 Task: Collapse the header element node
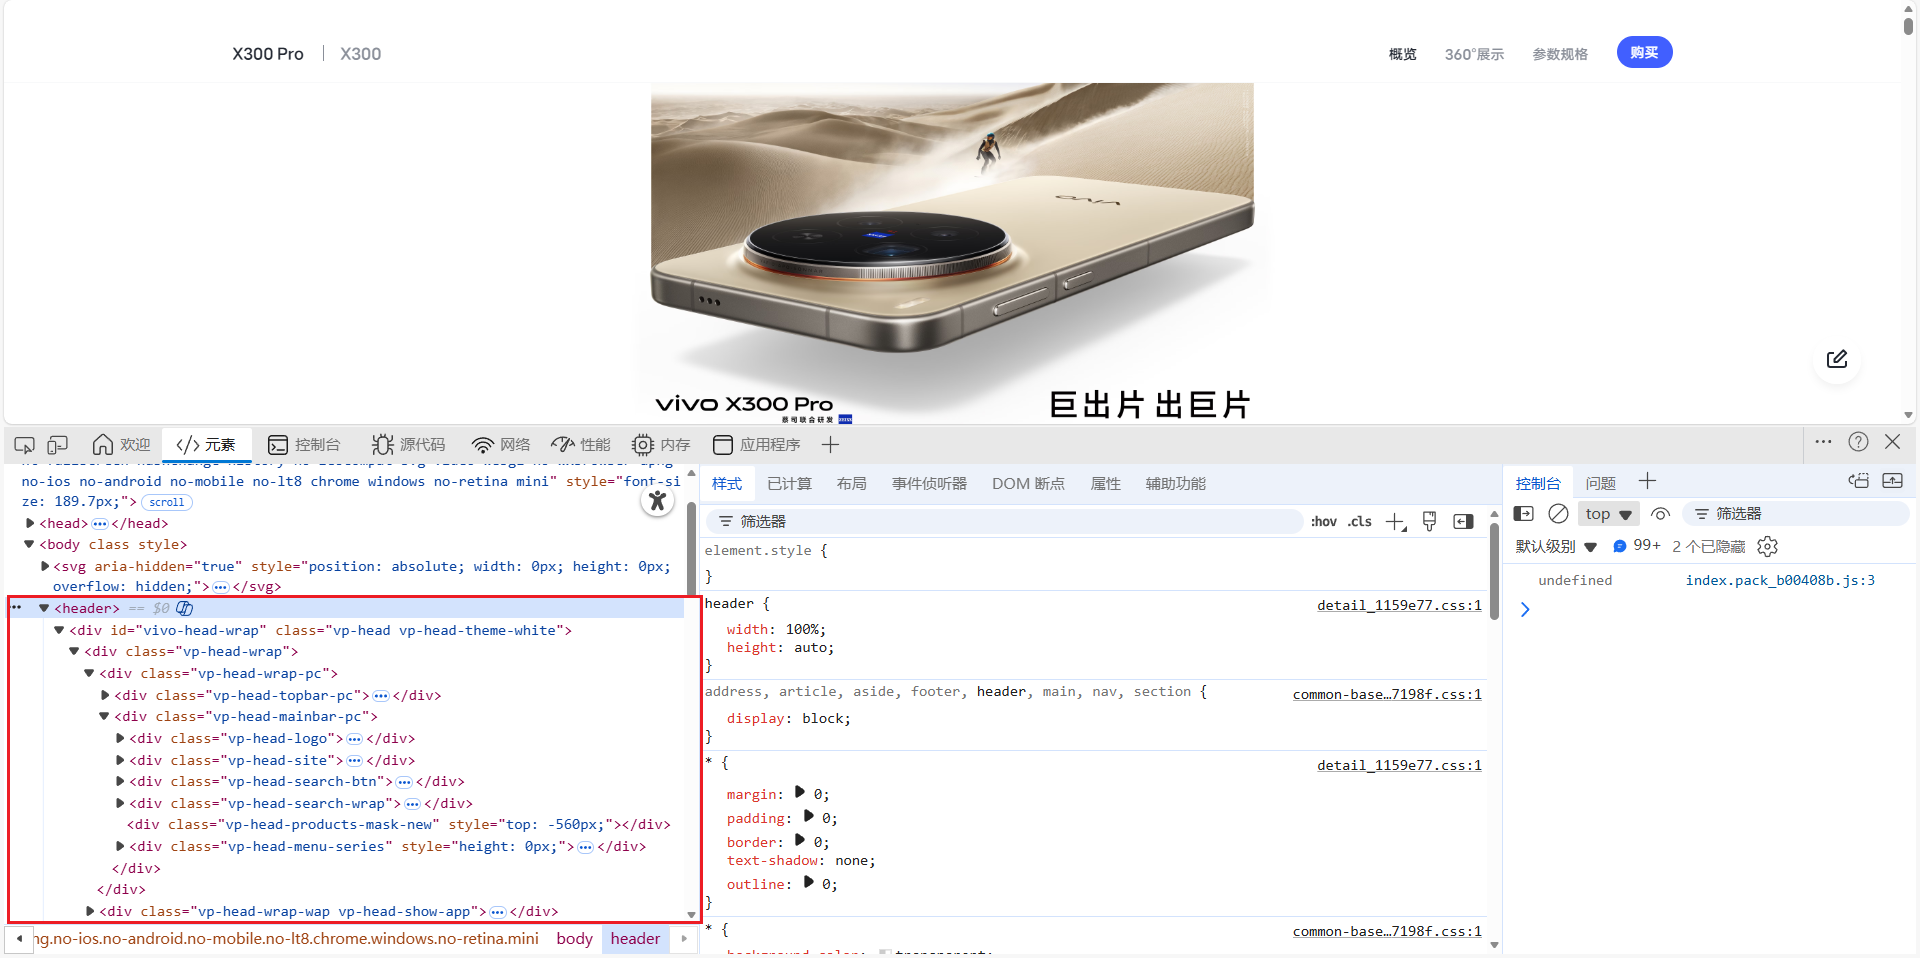click(44, 608)
